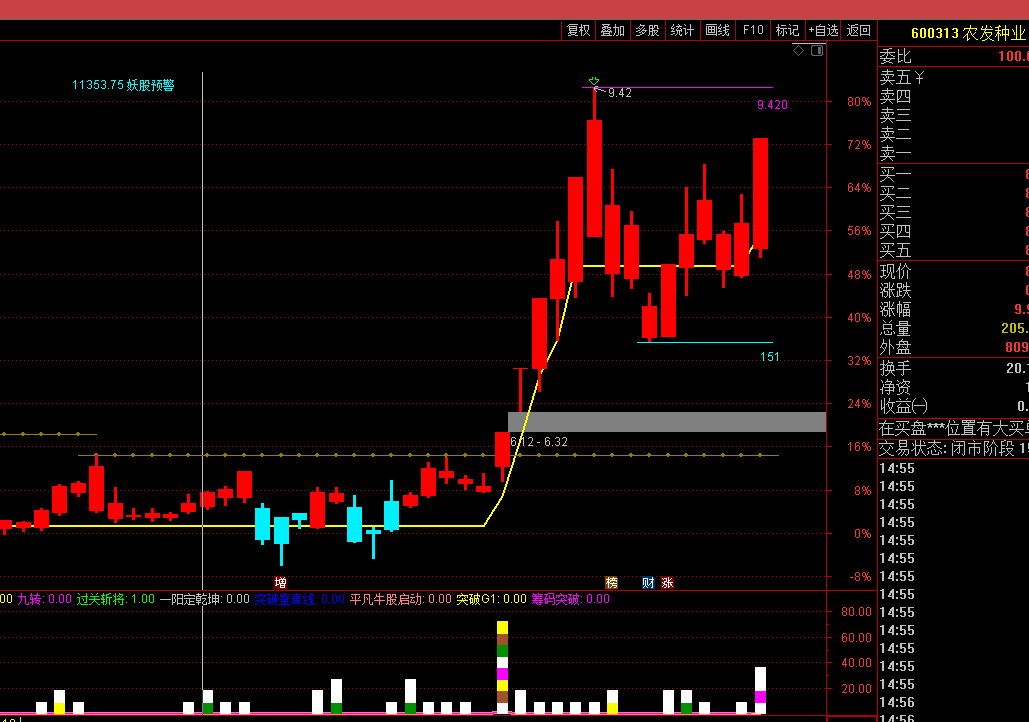Click the green down-arrow marker at the 9.42 high
The image size is (1029, 722).
point(594,81)
